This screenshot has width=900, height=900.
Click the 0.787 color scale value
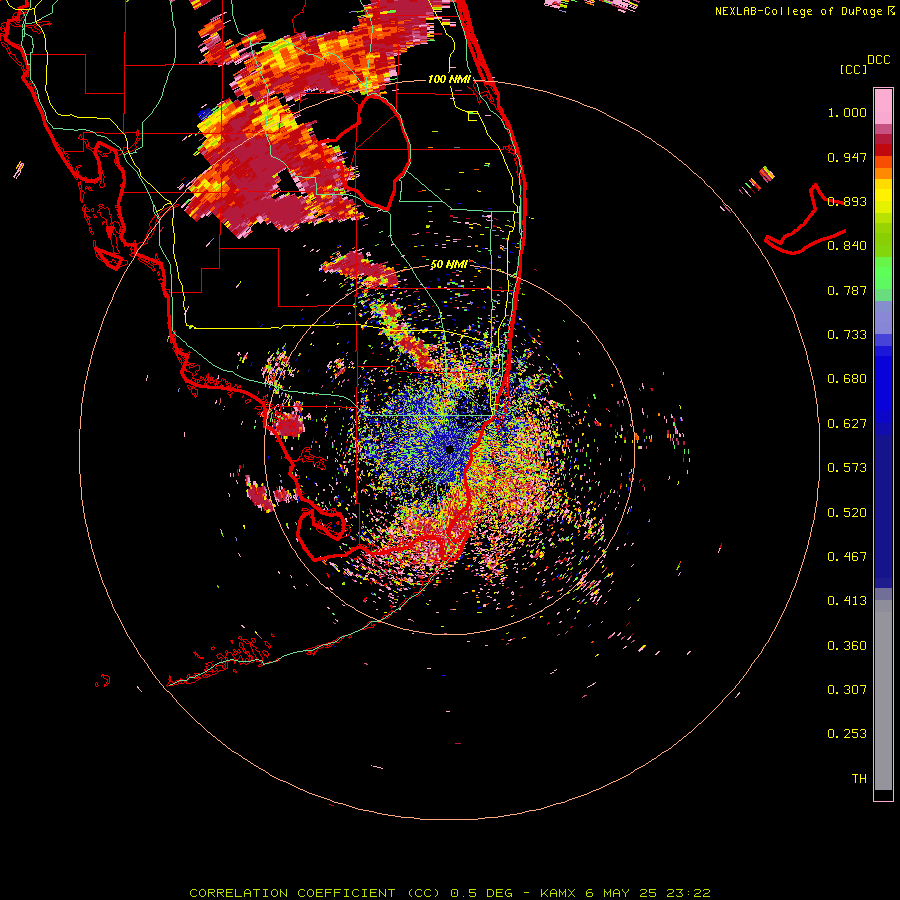(847, 290)
